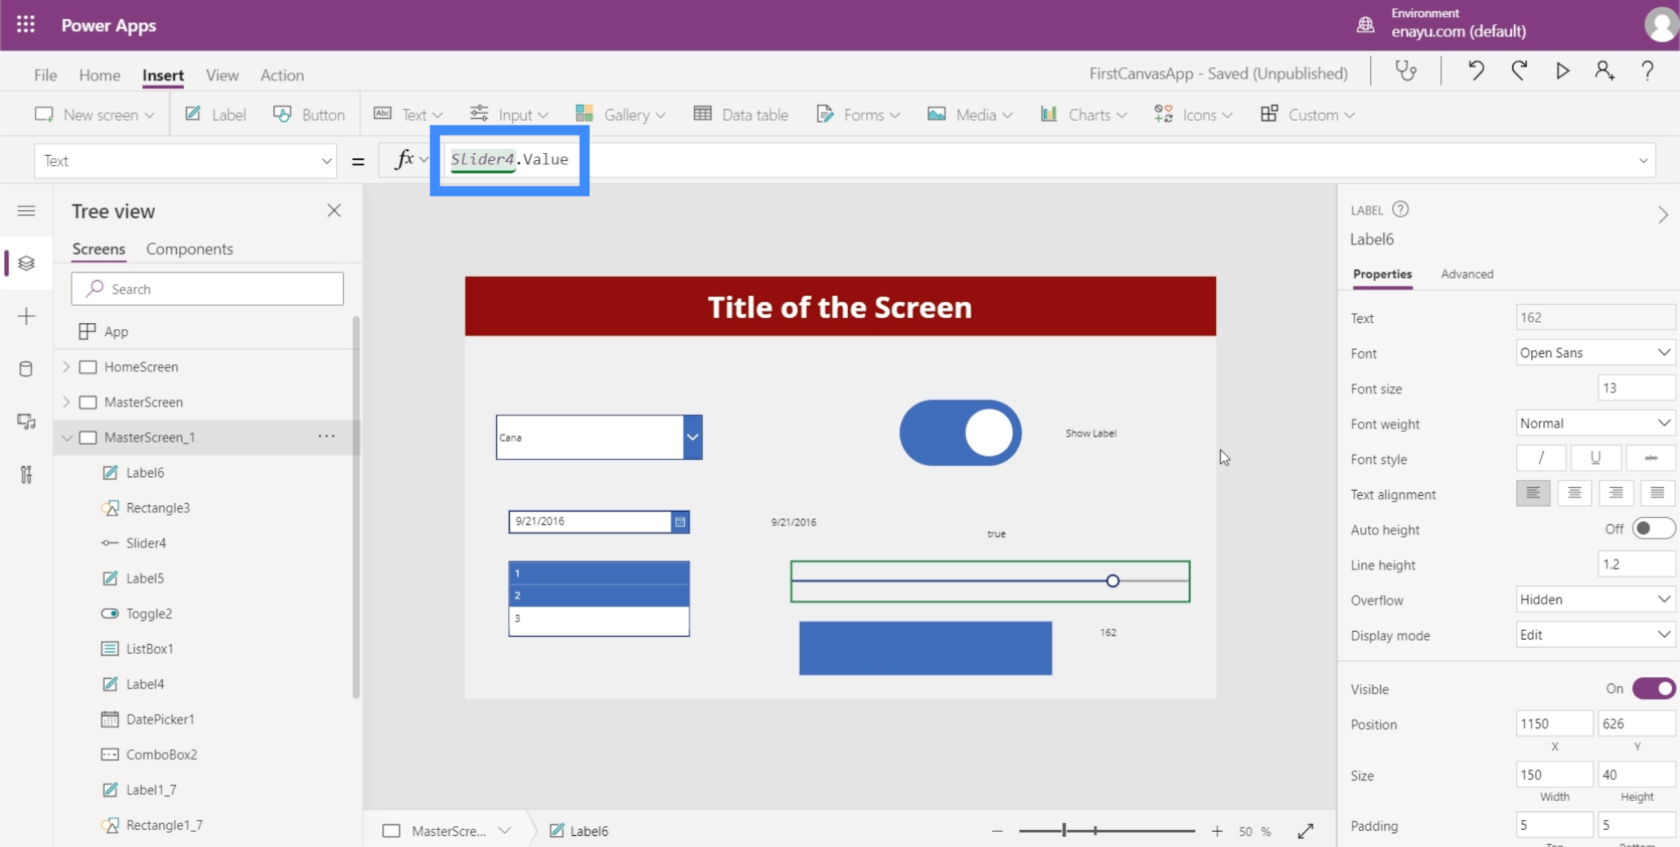Align text right
The image size is (1680, 847).
(x=1616, y=493)
